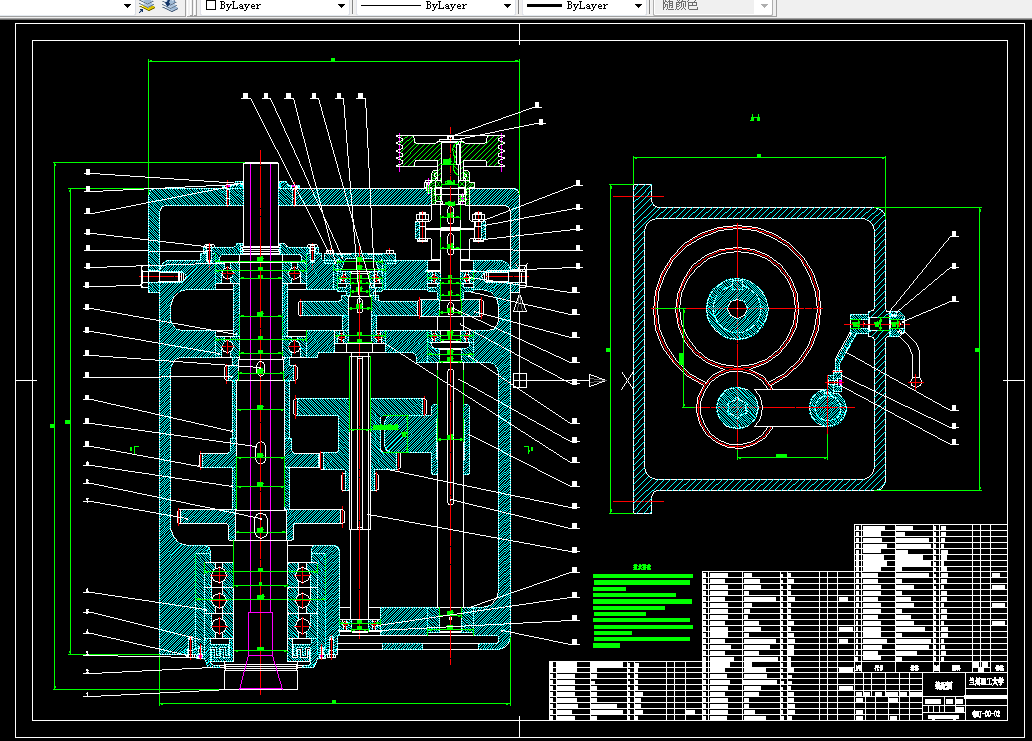Expand the layer list dropdown arrow at far left
Screen dimensions: 1032x741
[x=128, y=6]
